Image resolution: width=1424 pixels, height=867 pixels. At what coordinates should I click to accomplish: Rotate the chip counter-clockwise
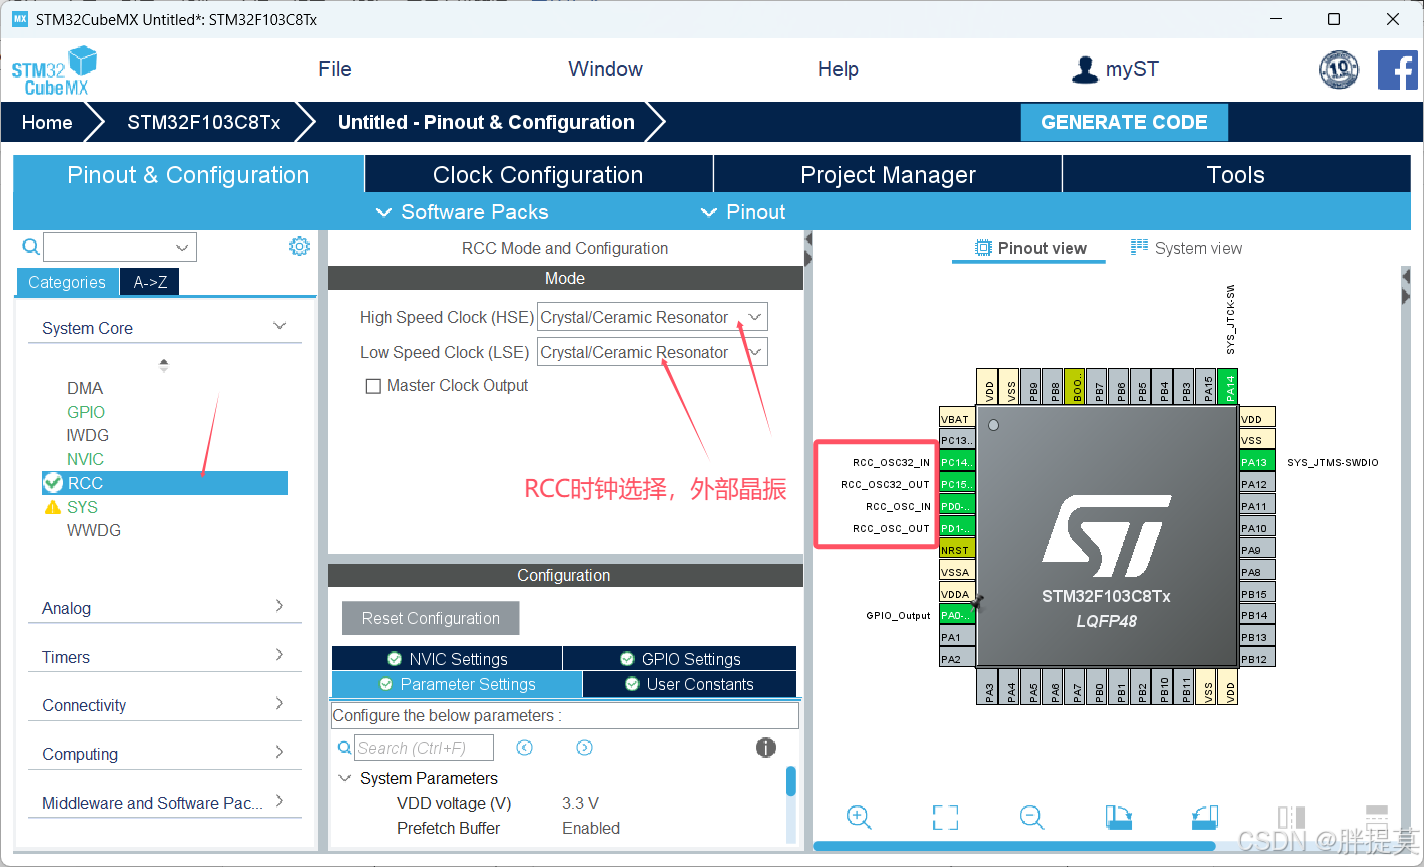tap(1205, 817)
